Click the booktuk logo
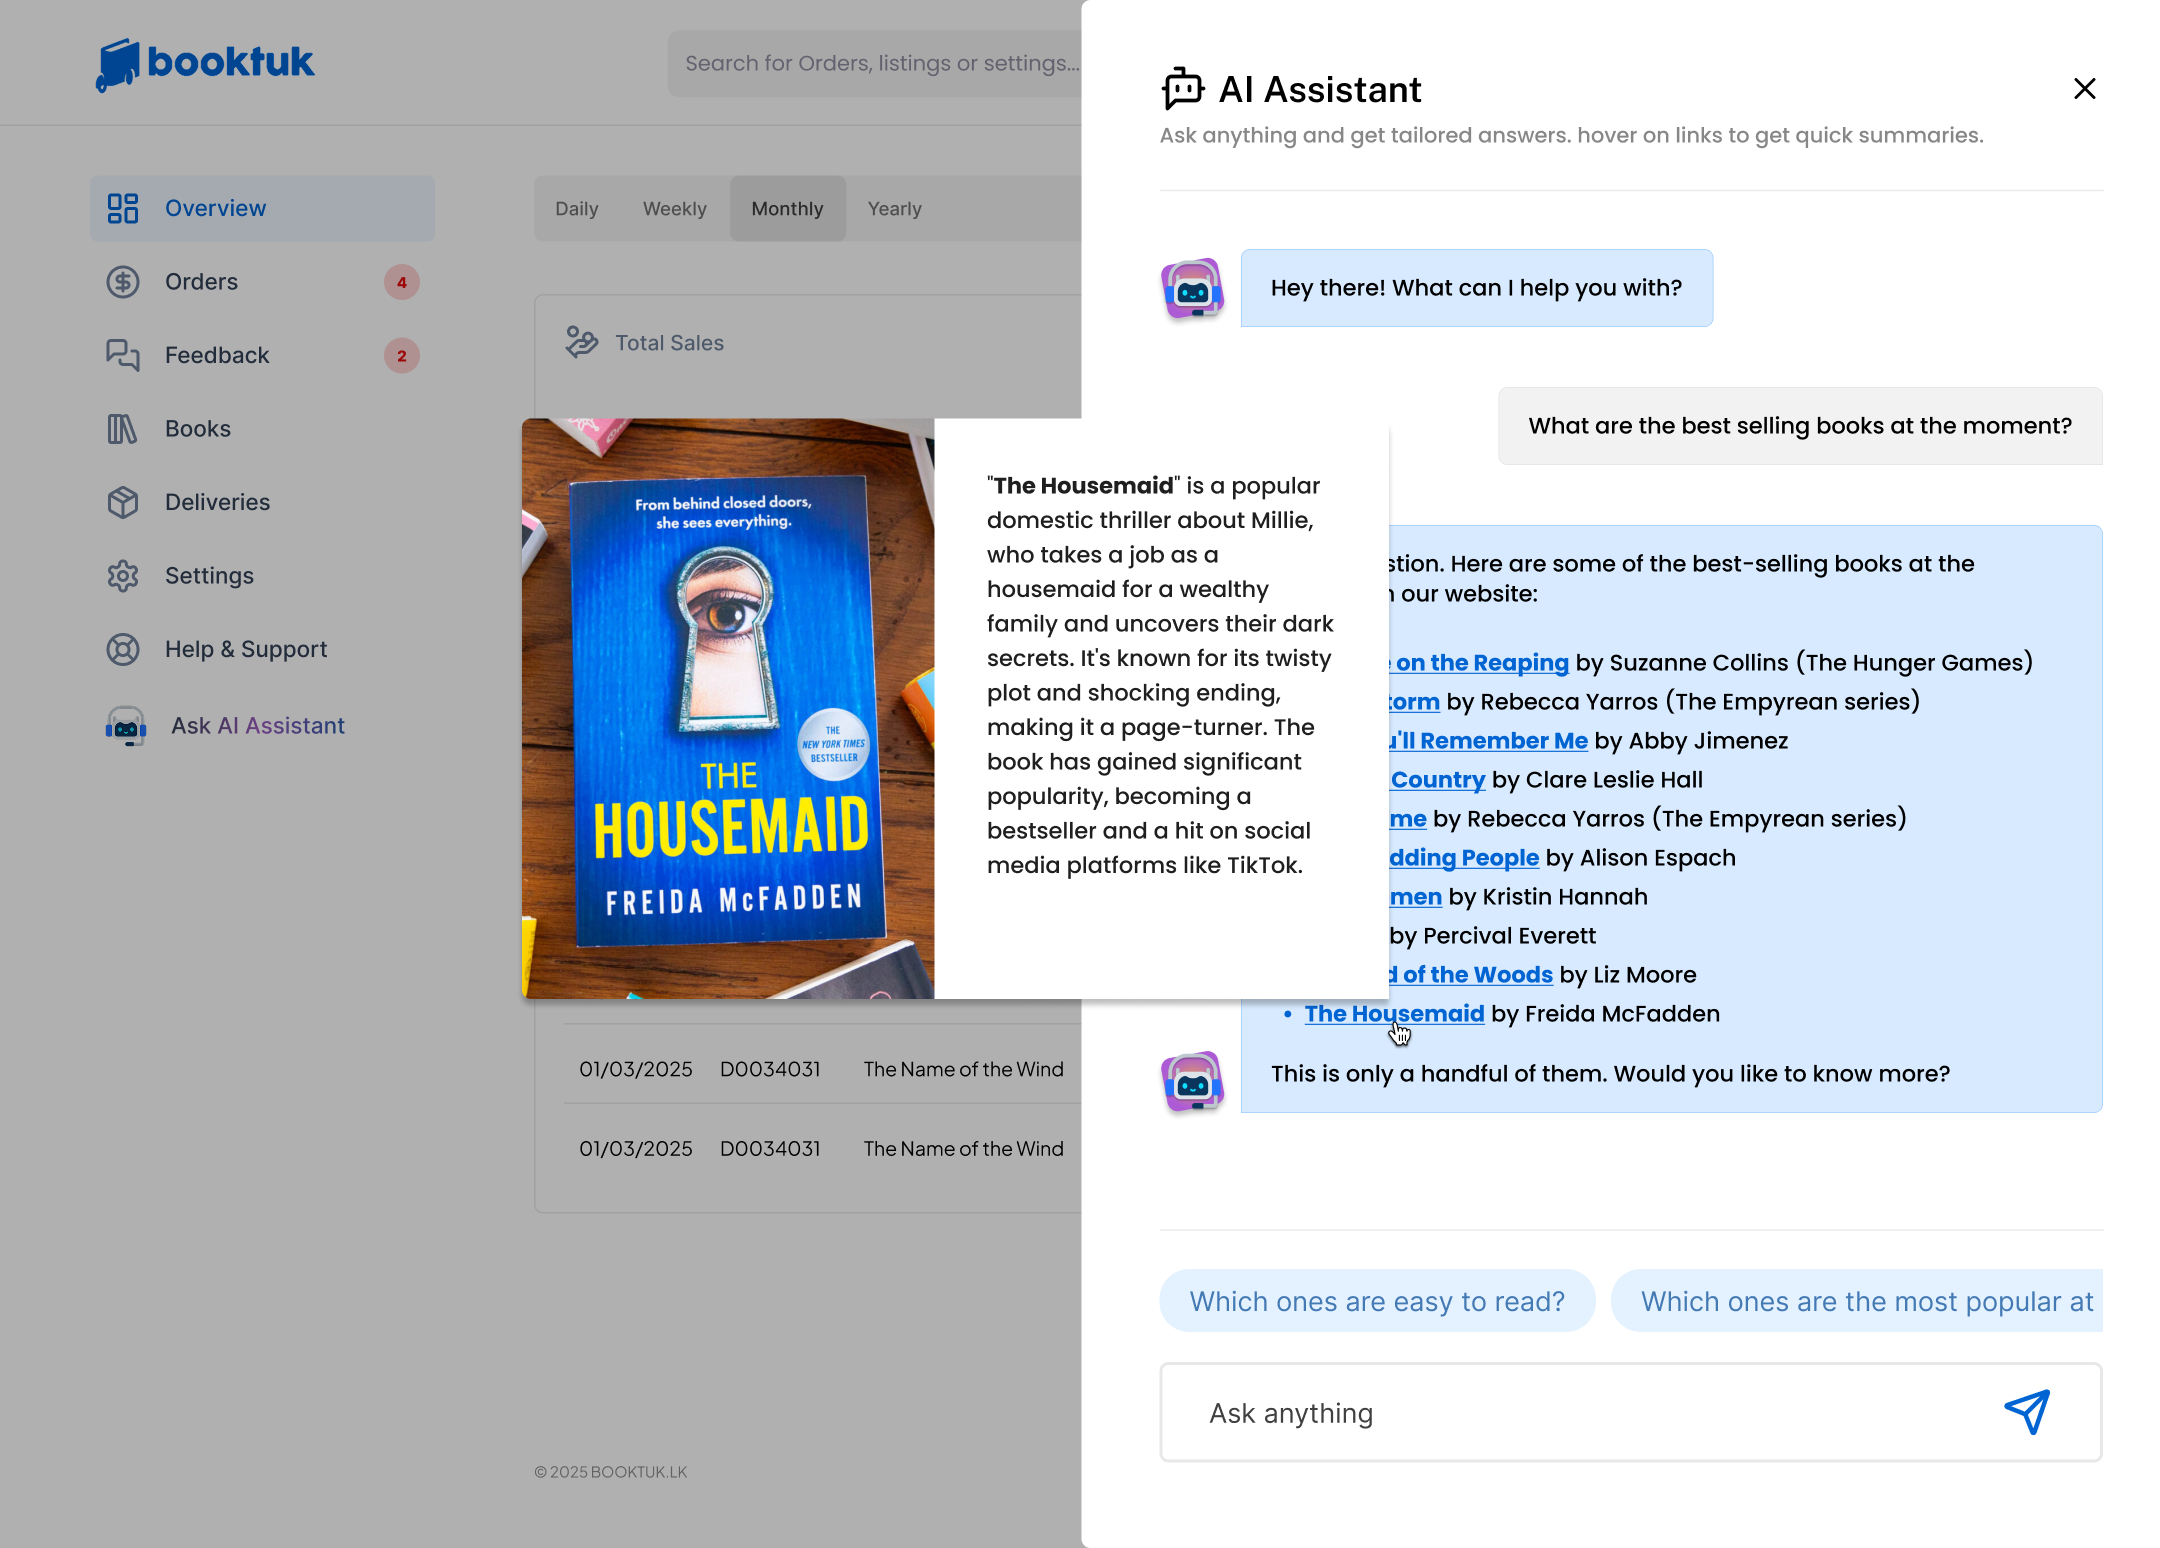 (205, 63)
